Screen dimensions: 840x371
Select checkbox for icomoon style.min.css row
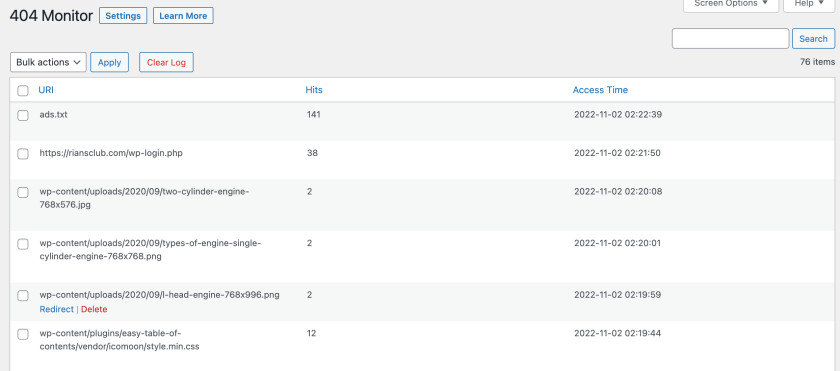click(x=23, y=335)
